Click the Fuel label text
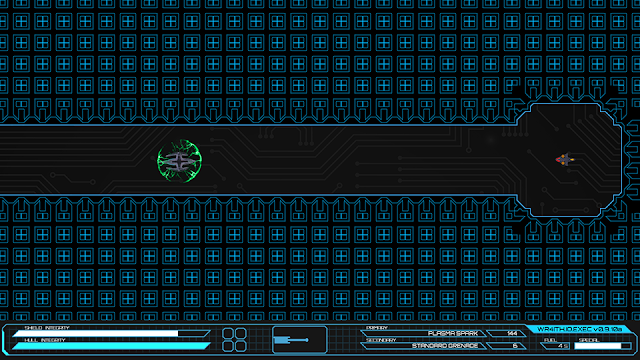640x360 pixels. (550, 340)
